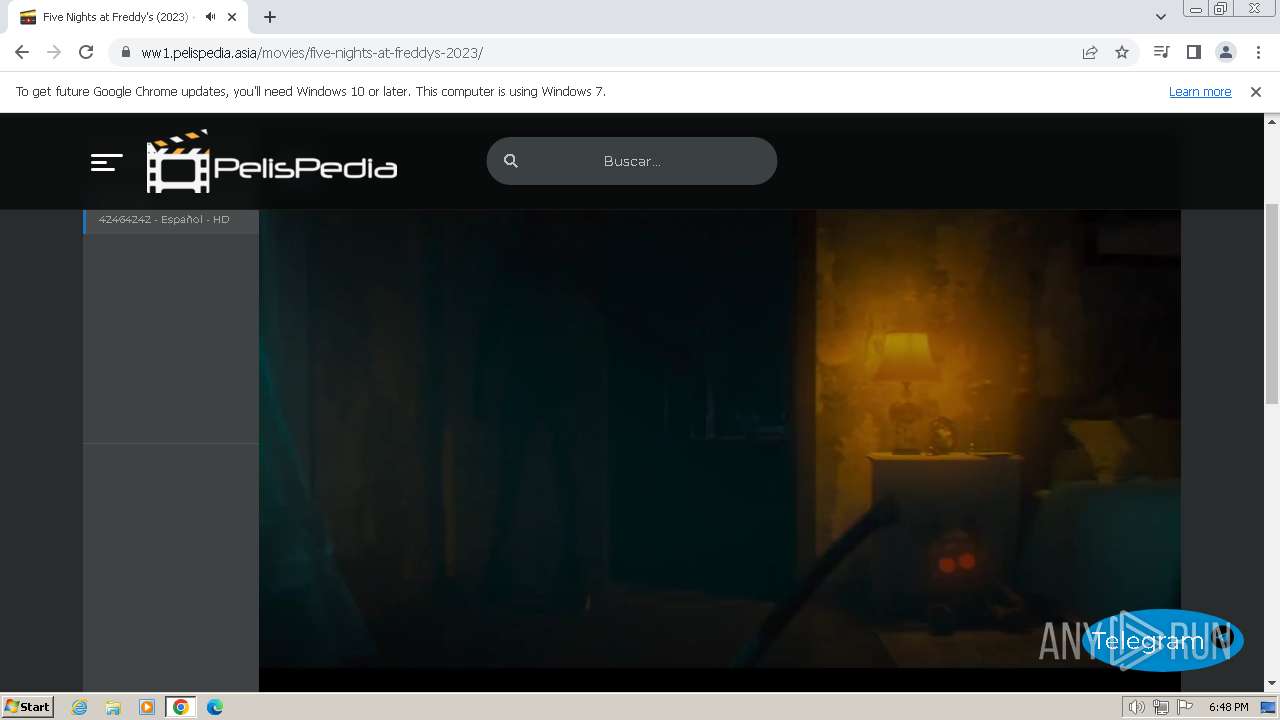Viewport: 1280px width, 720px height.
Task: Click the show desktop button
Action: point(1269,707)
